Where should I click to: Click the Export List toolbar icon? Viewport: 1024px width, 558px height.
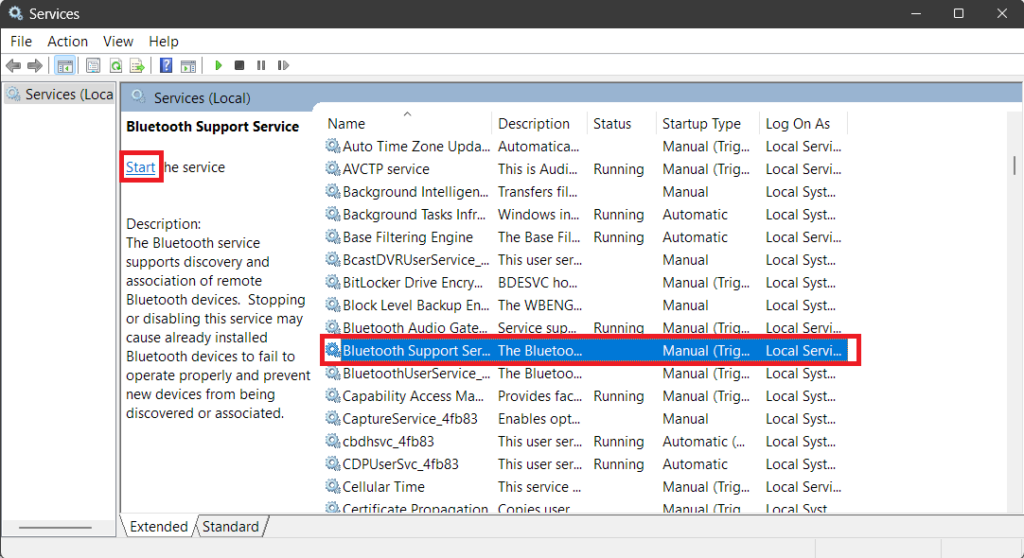click(137, 66)
